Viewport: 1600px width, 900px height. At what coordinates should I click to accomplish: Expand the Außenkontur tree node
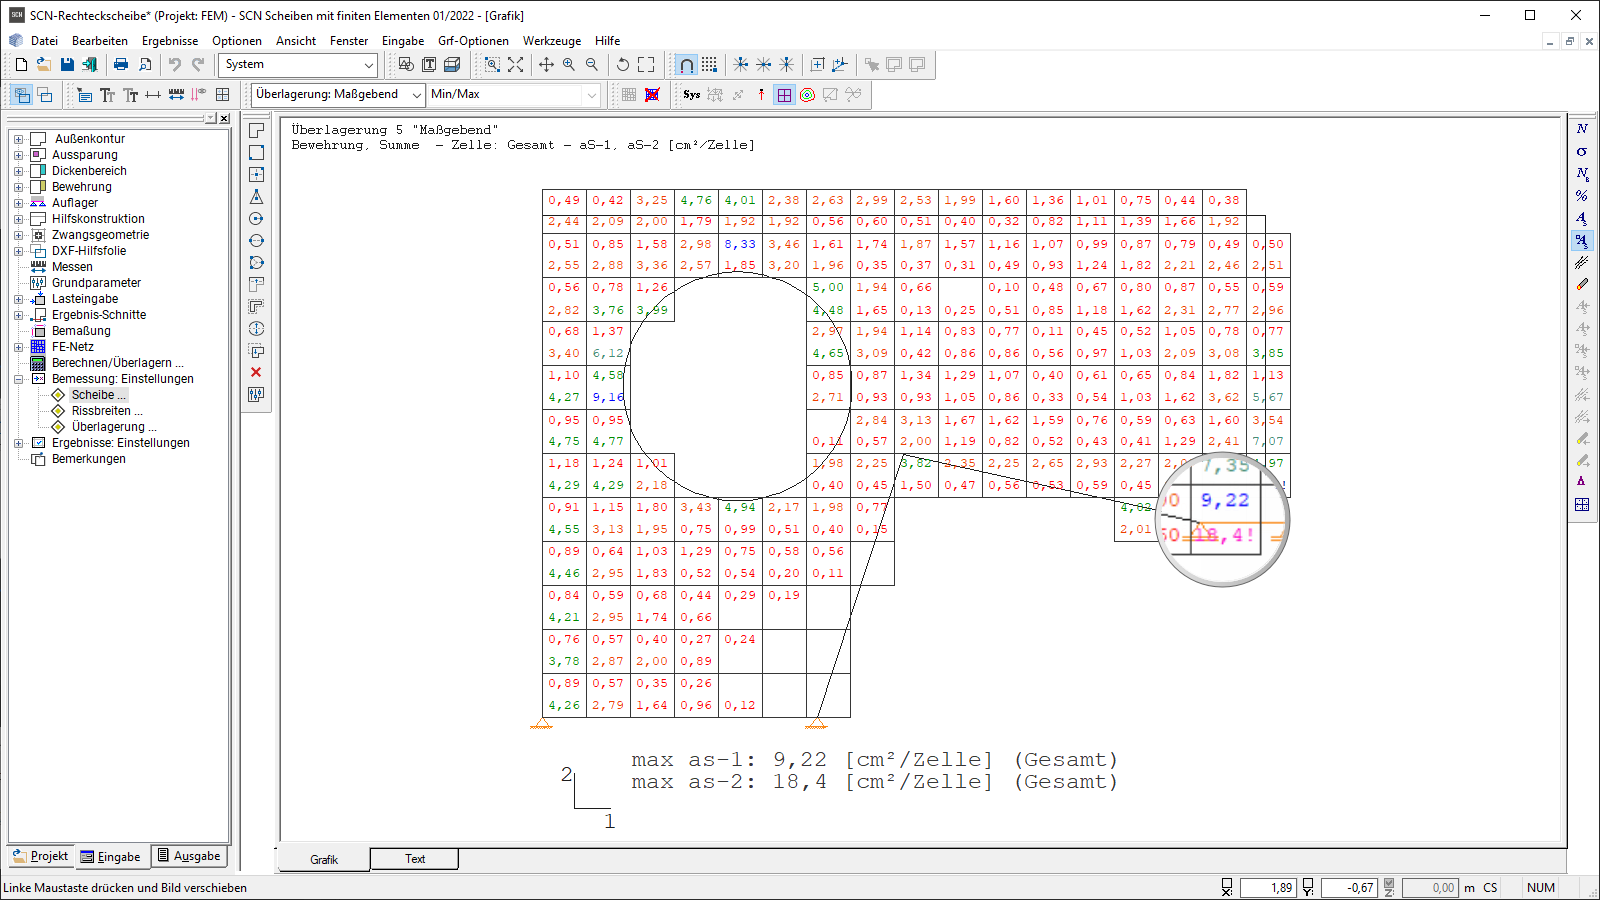coord(18,139)
